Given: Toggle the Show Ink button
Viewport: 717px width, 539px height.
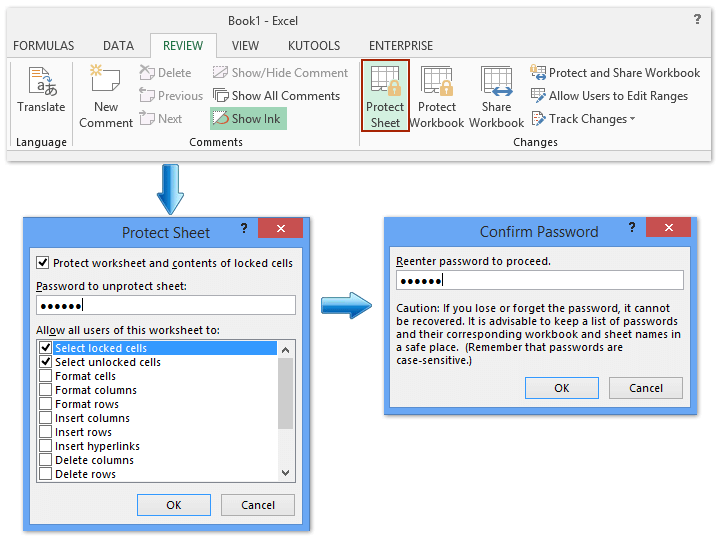Looking at the screenshot, I should coord(248,119).
